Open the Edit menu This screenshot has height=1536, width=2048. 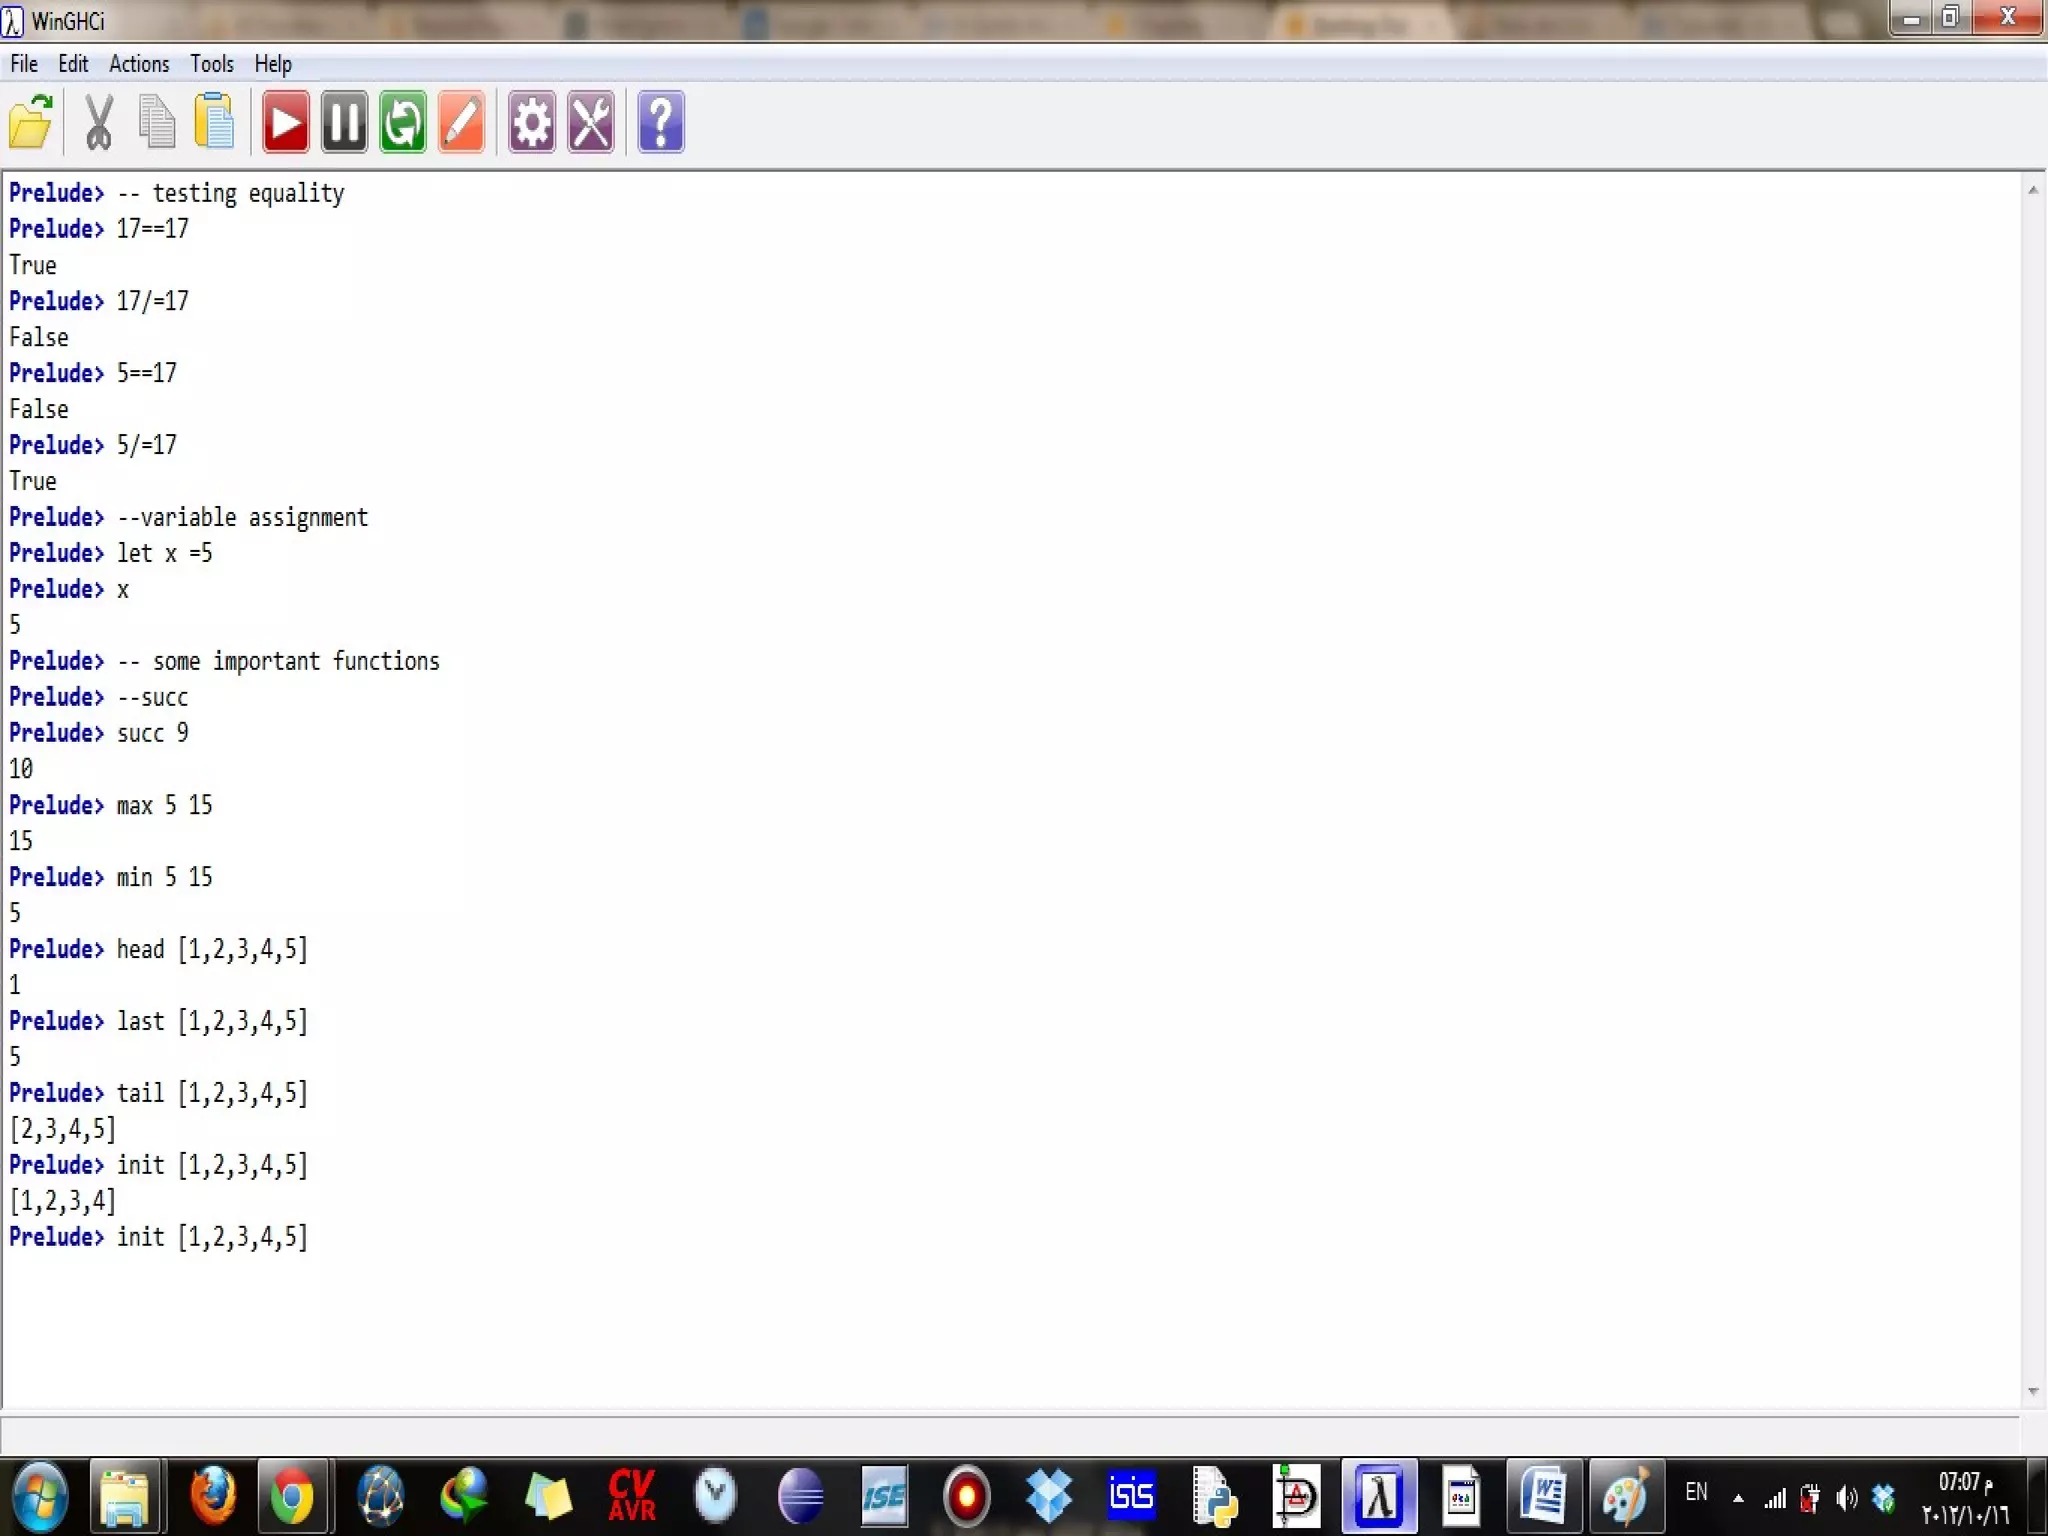tap(73, 64)
